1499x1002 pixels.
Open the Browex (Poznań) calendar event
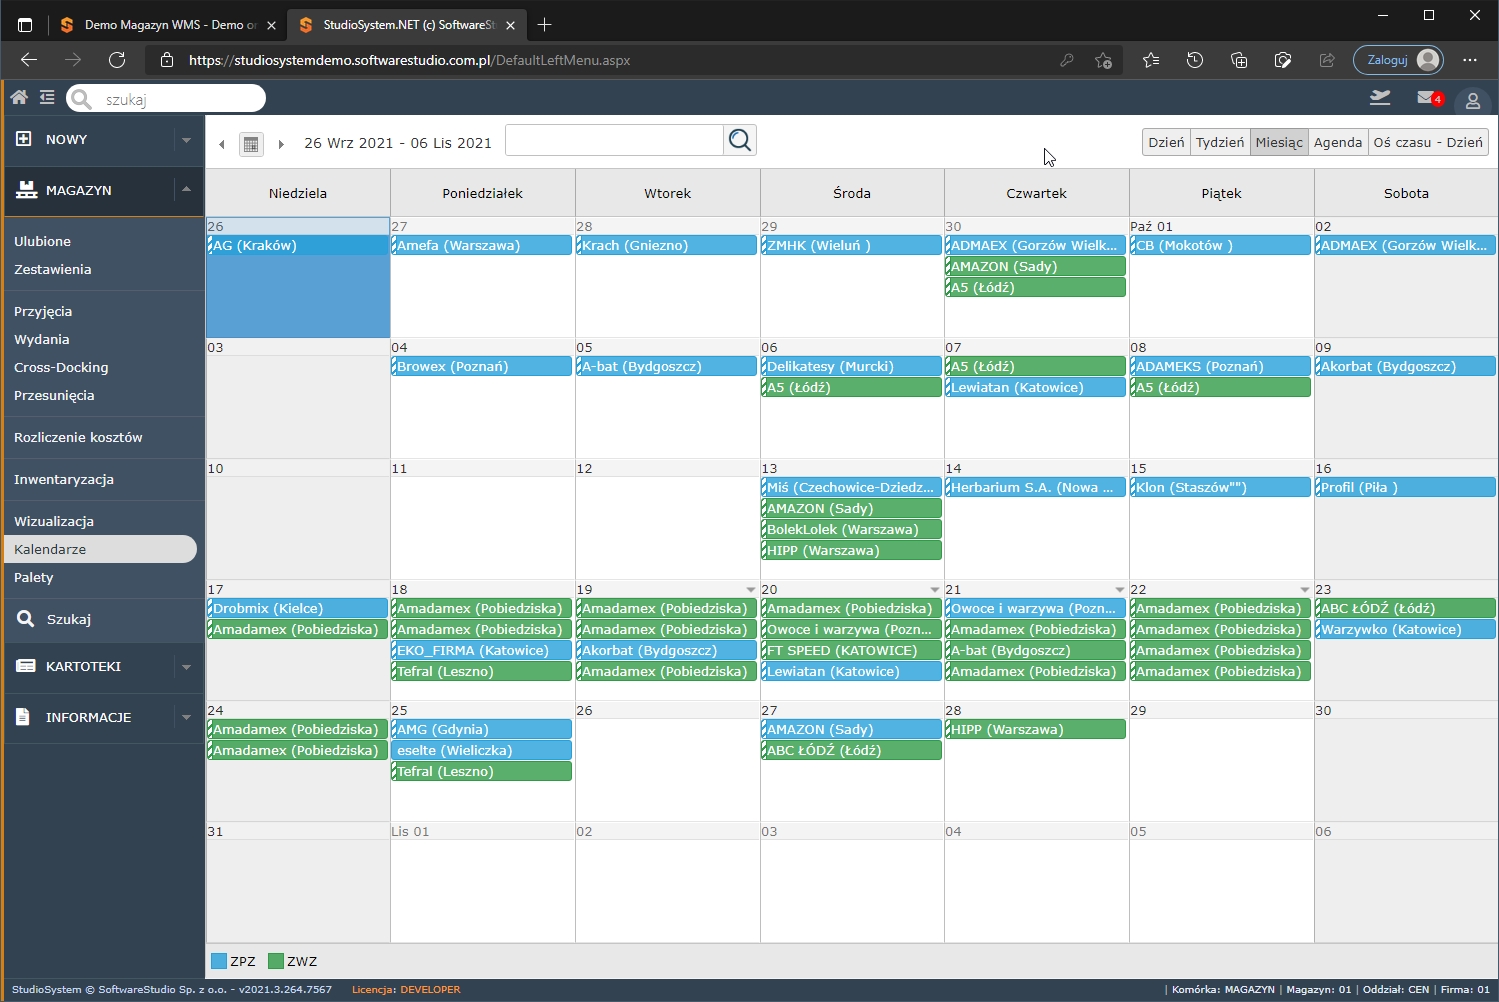coord(481,366)
